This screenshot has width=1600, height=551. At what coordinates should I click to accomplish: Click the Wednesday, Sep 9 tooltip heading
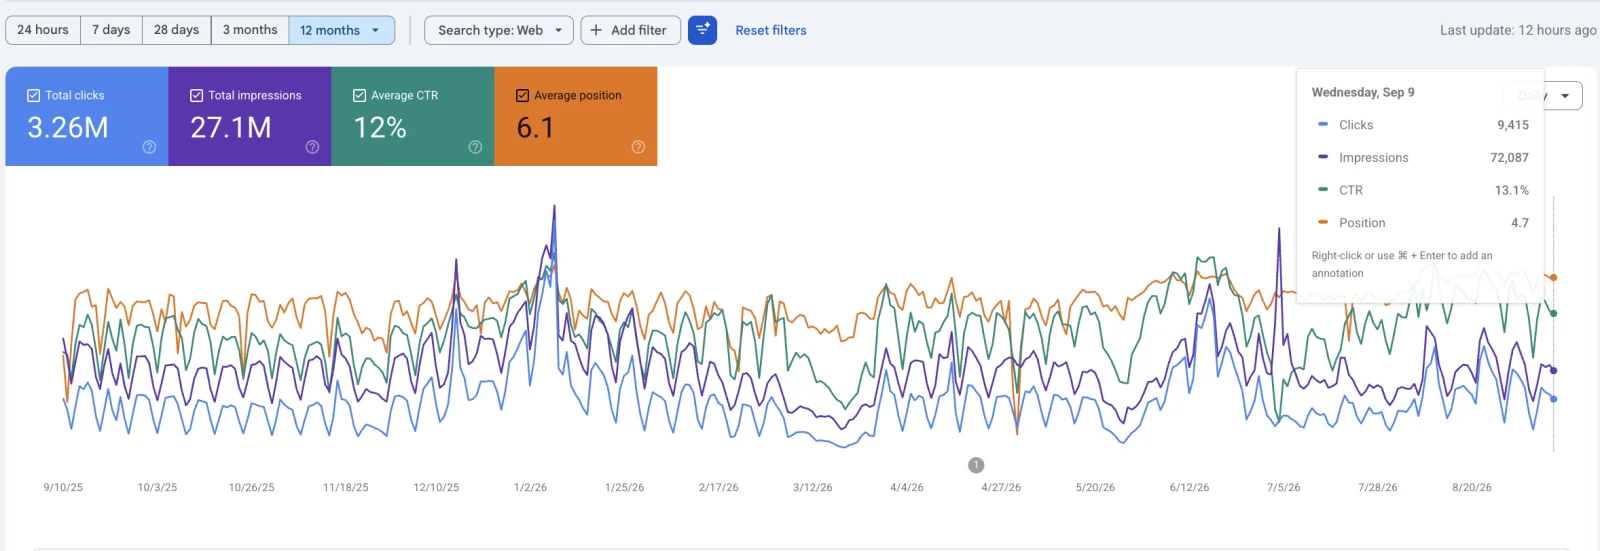[1363, 92]
